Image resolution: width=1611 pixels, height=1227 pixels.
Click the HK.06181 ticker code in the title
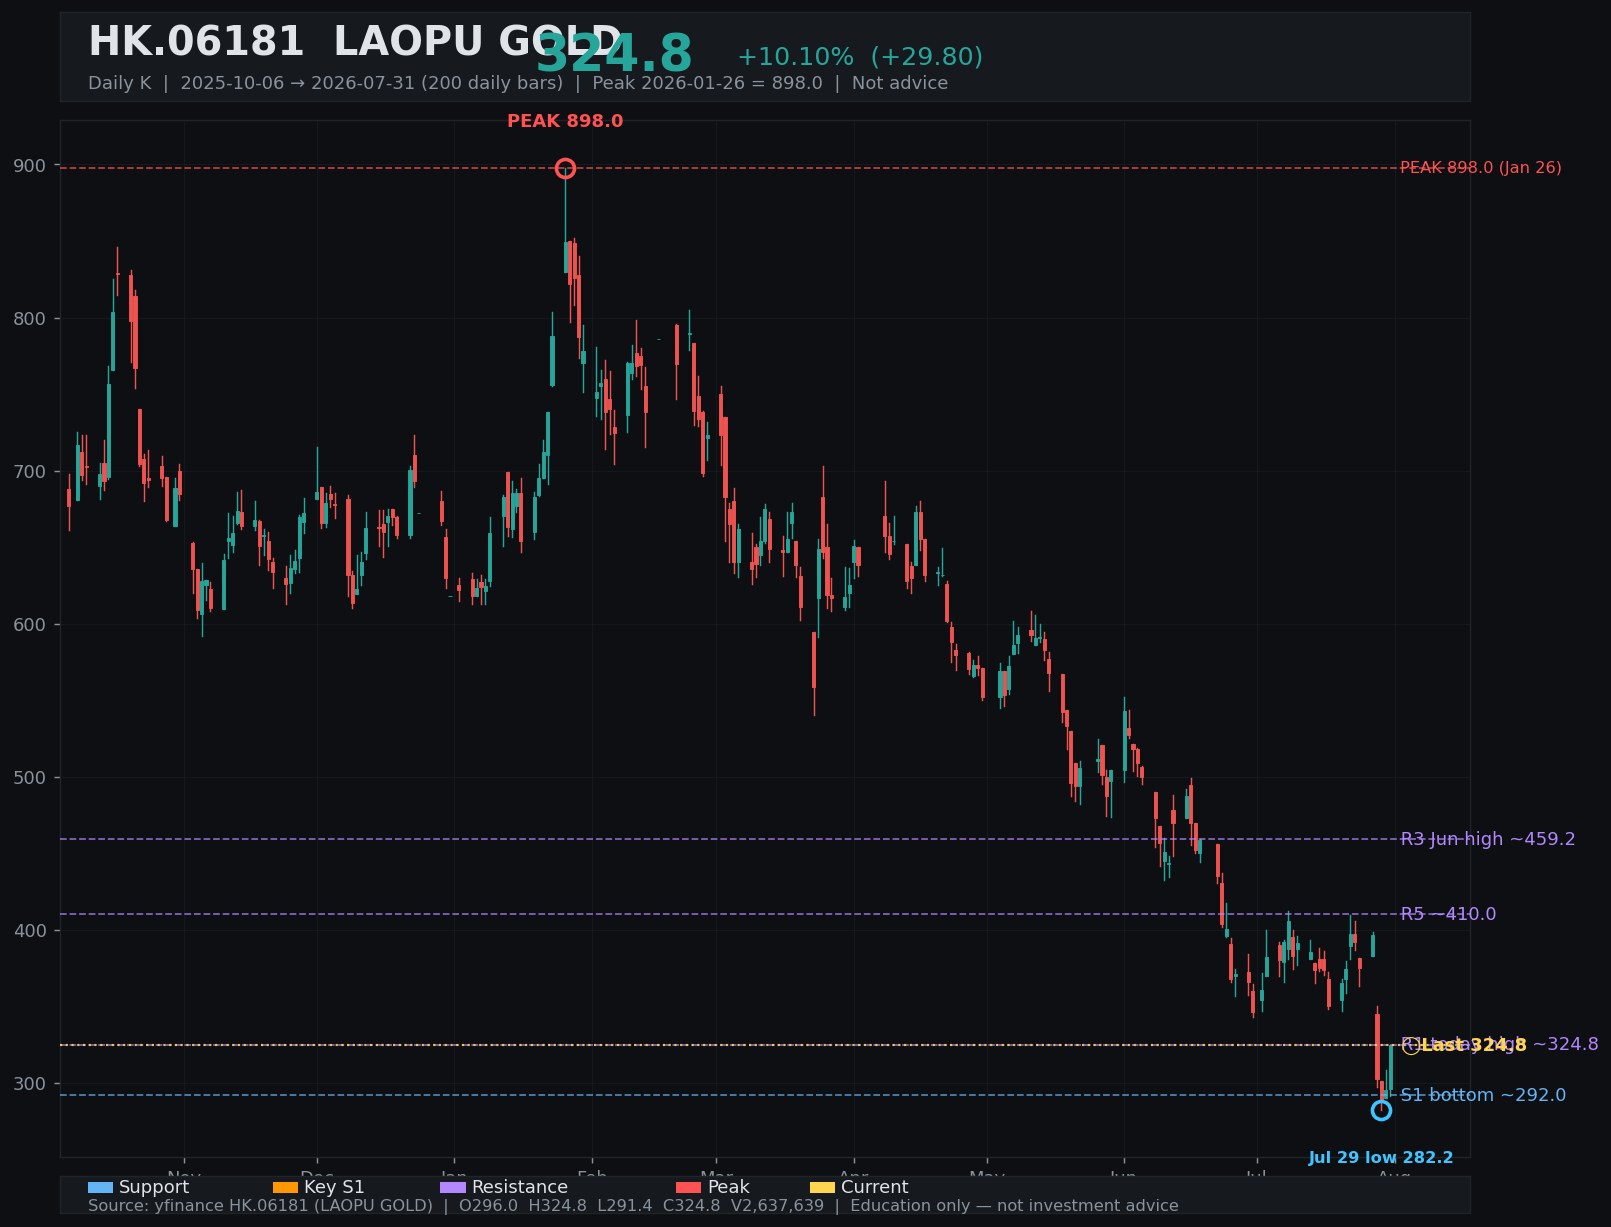click(x=196, y=43)
